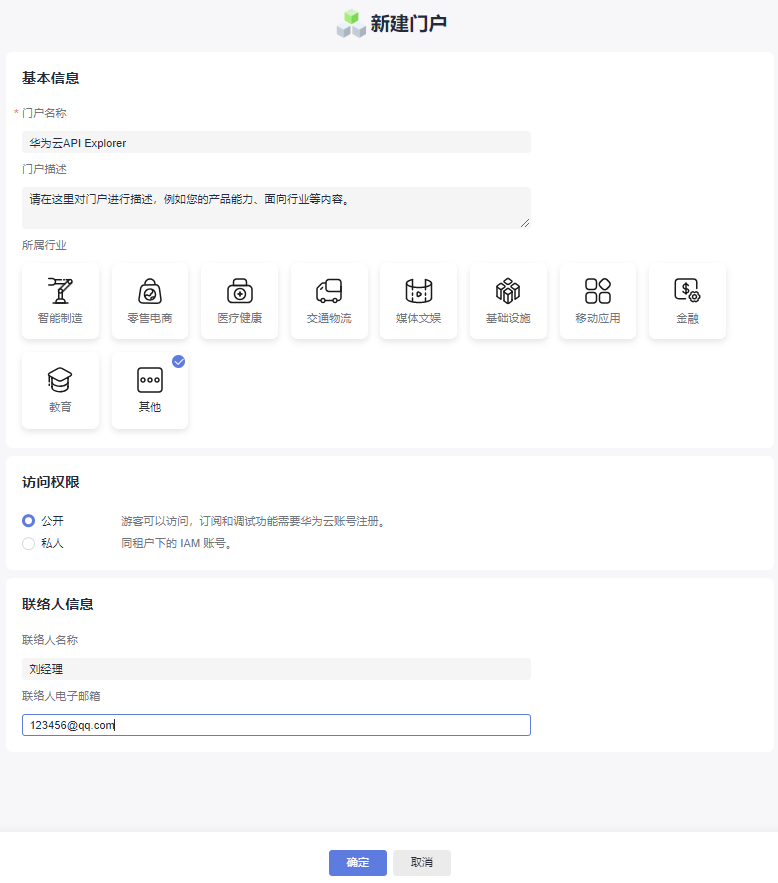Select the 公开 access radio button
Screen dimensions: 778x883
[x=28, y=521]
